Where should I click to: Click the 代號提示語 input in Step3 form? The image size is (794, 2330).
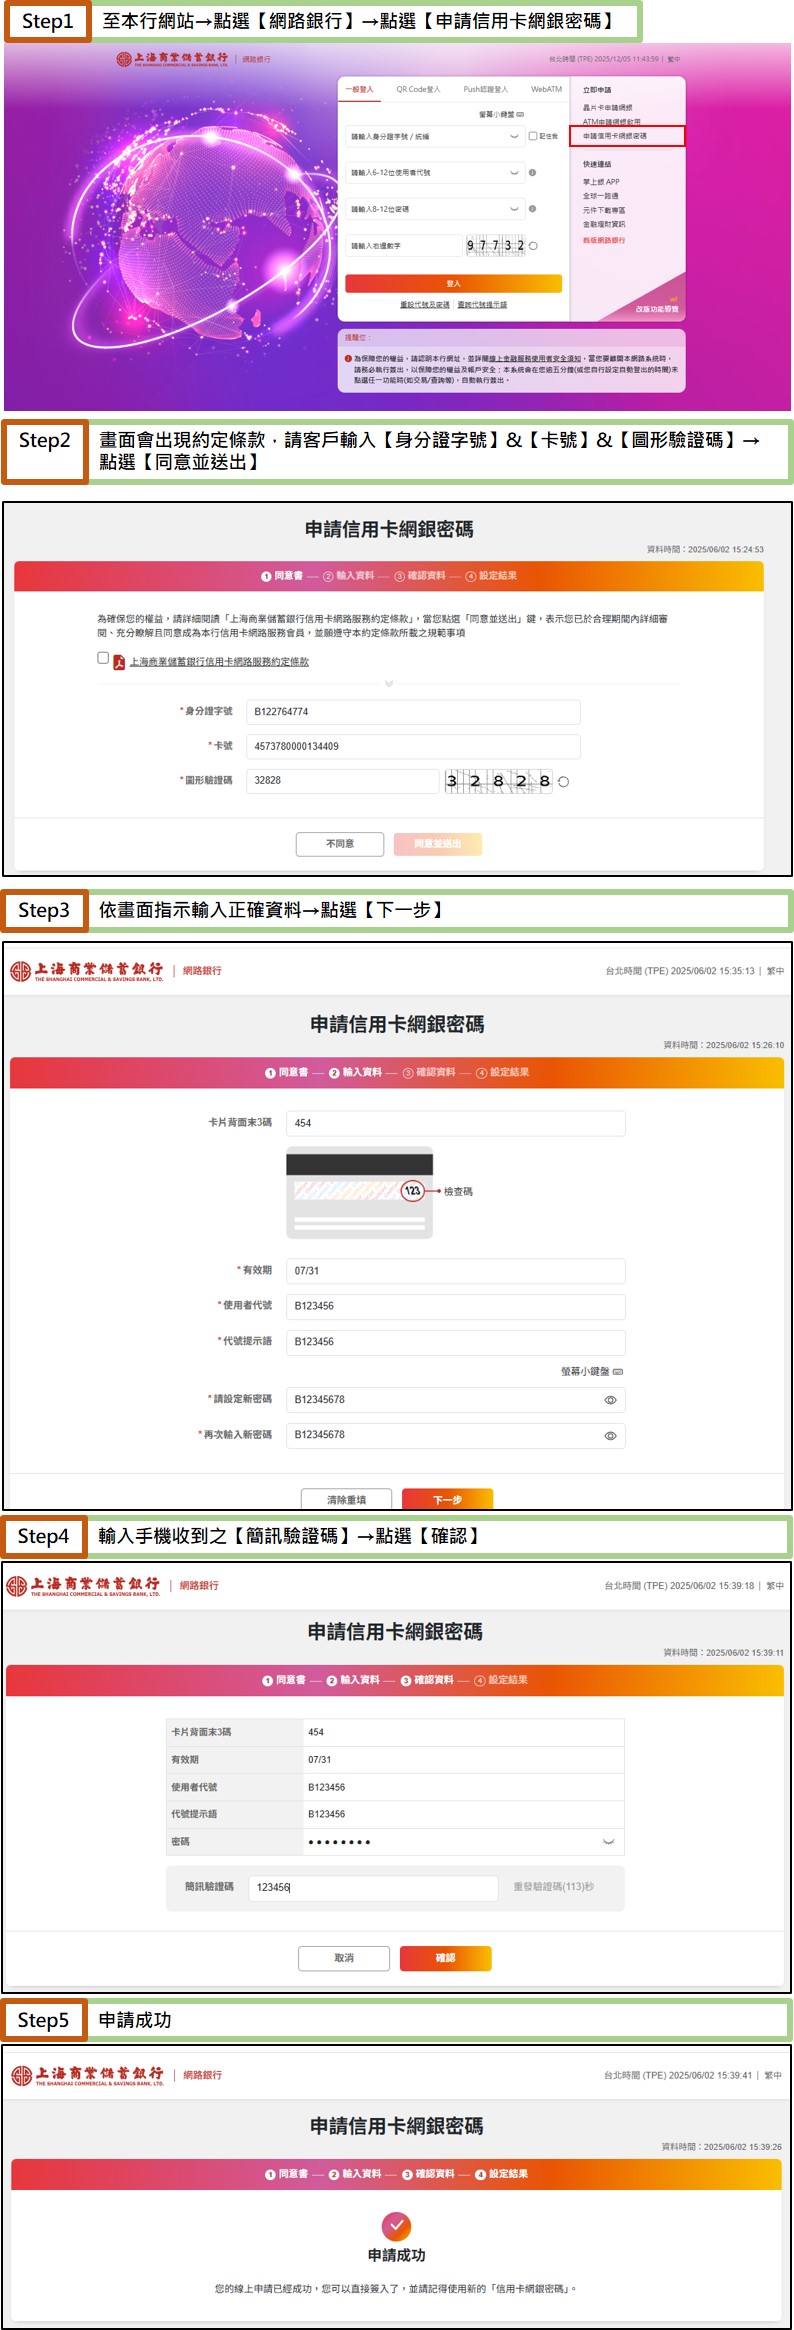click(x=456, y=1342)
